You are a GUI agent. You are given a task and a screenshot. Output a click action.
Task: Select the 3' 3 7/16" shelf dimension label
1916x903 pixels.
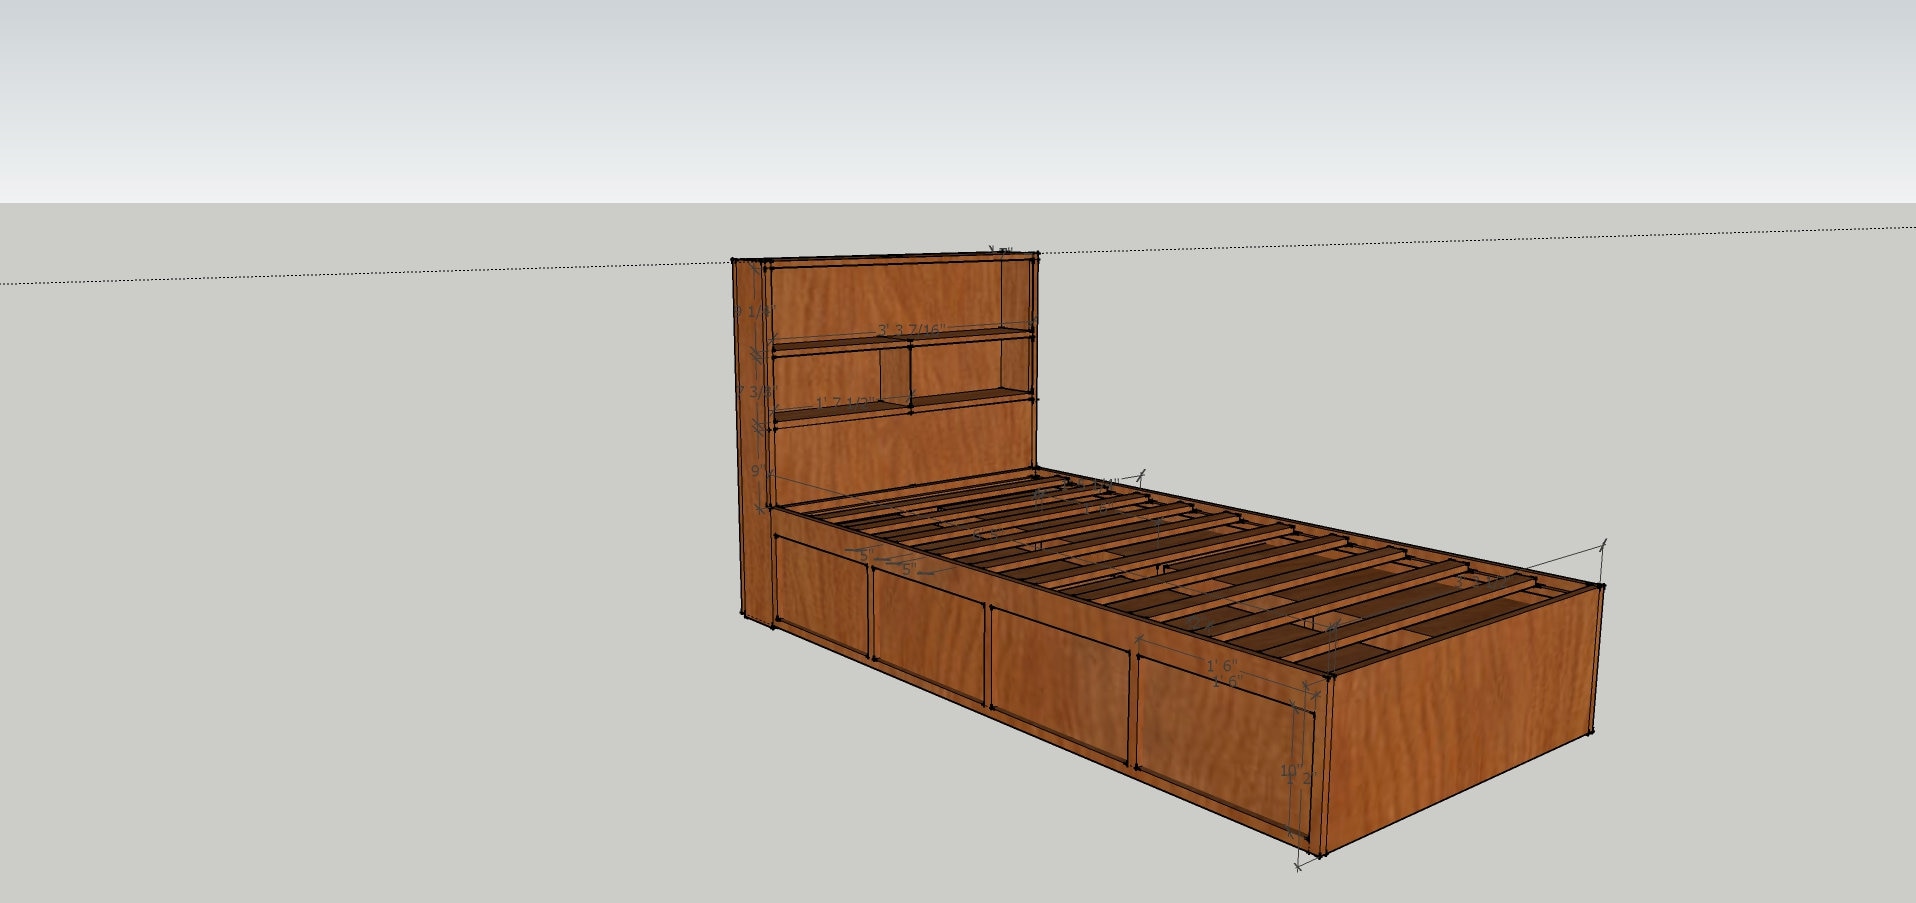point(910,330)
